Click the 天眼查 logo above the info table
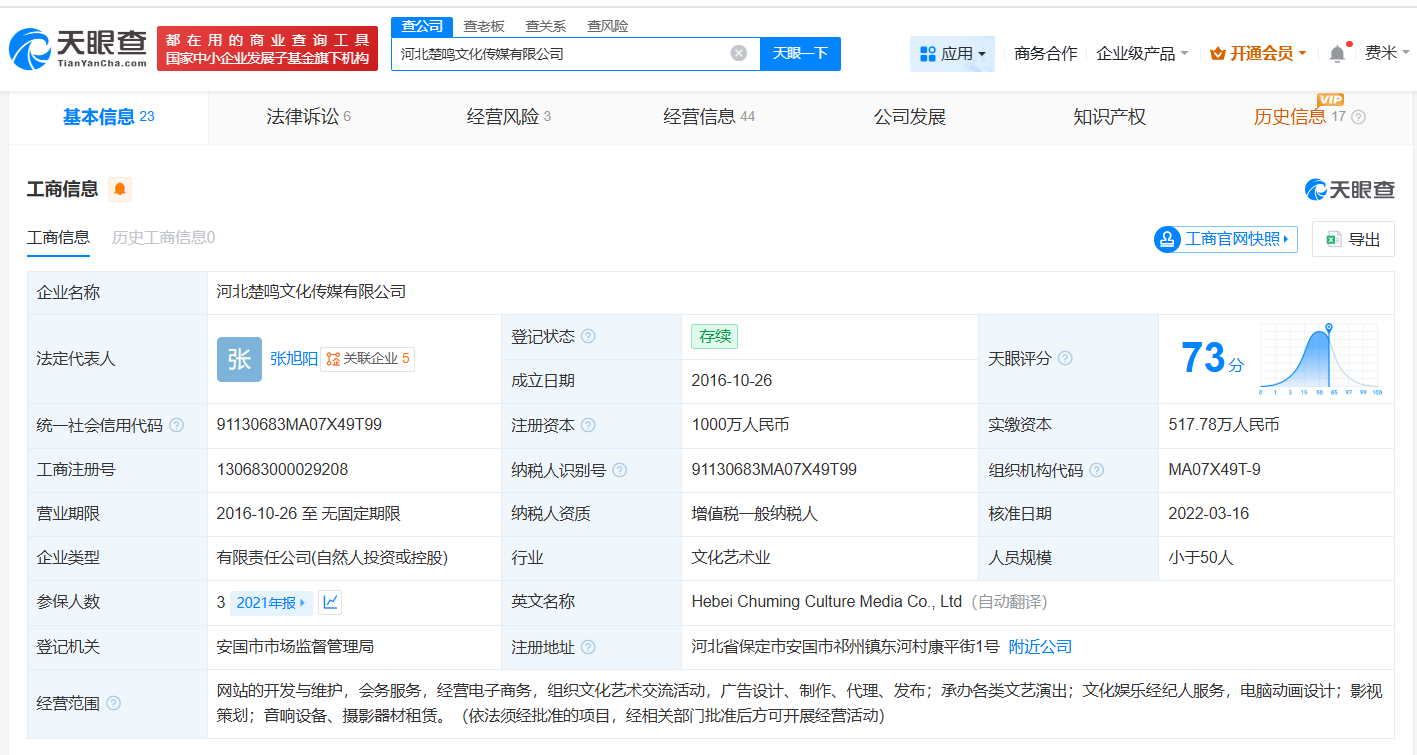This screenshot has width=1417, height=755. [x=1352, y=188]
